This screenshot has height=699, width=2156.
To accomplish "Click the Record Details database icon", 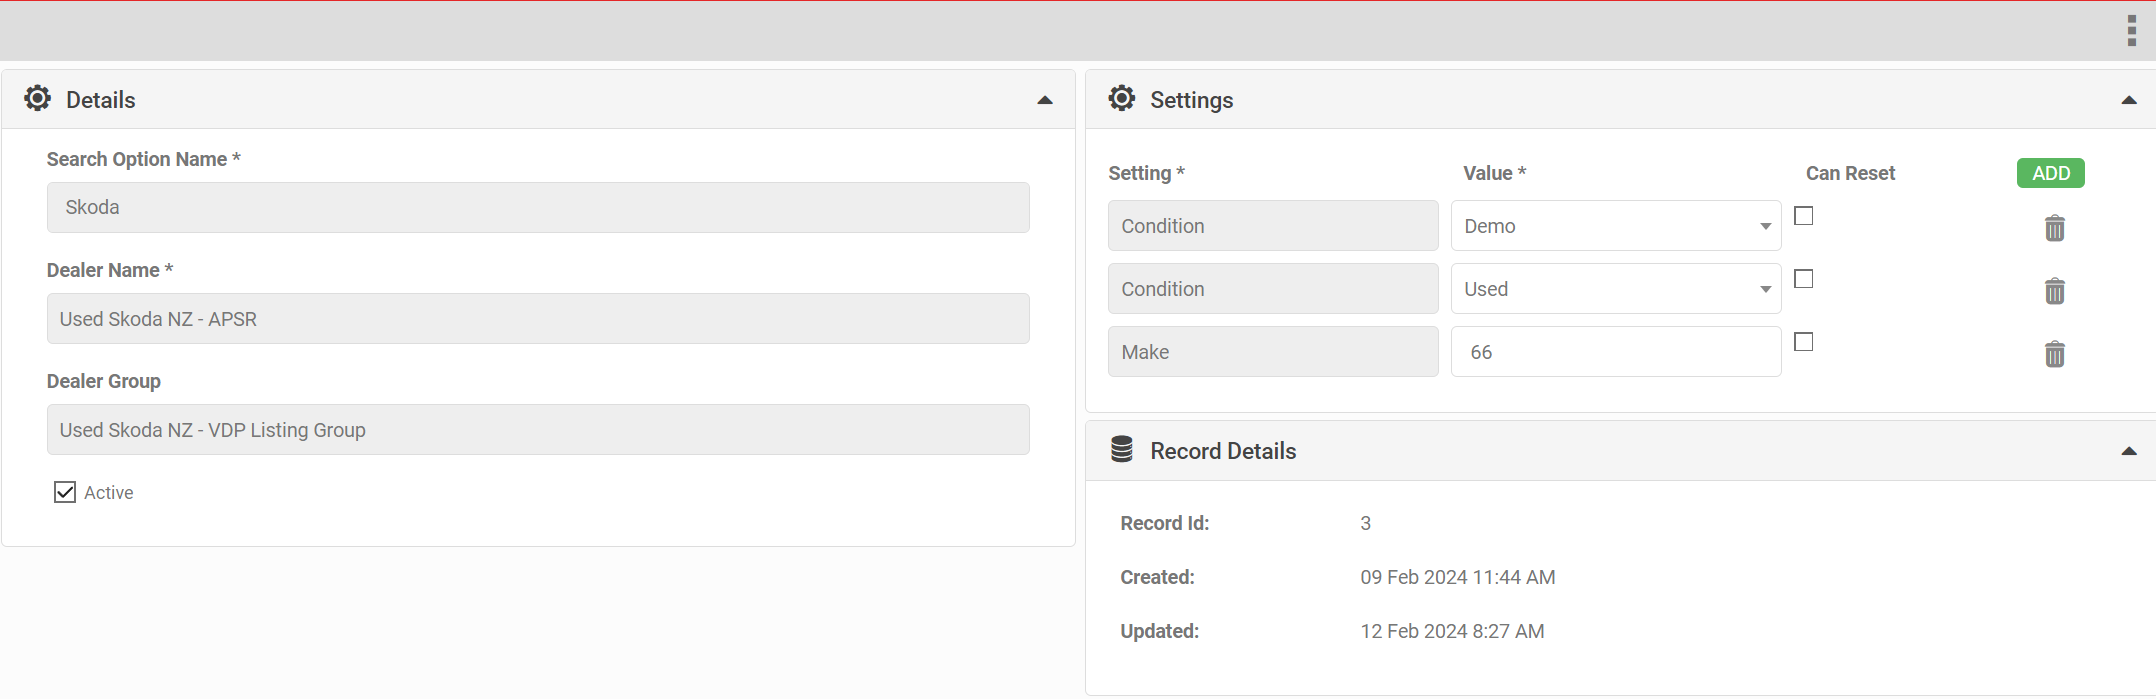I will [x=1122, y=449].
